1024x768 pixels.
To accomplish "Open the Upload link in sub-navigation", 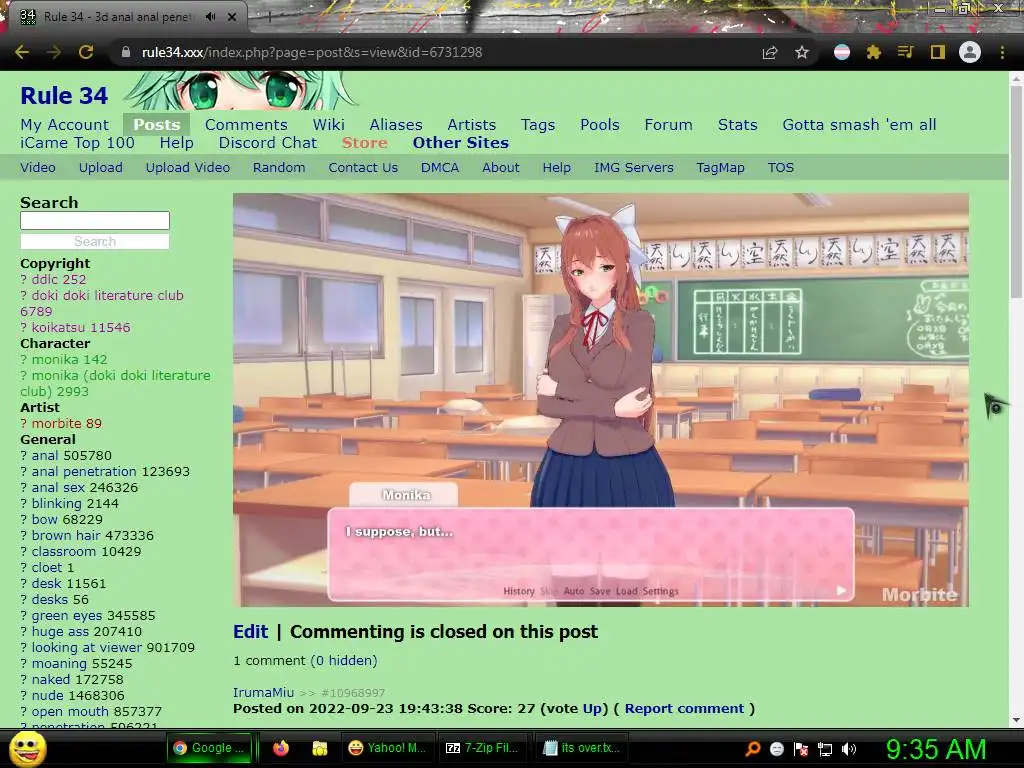I will click(x=101, y=168).
